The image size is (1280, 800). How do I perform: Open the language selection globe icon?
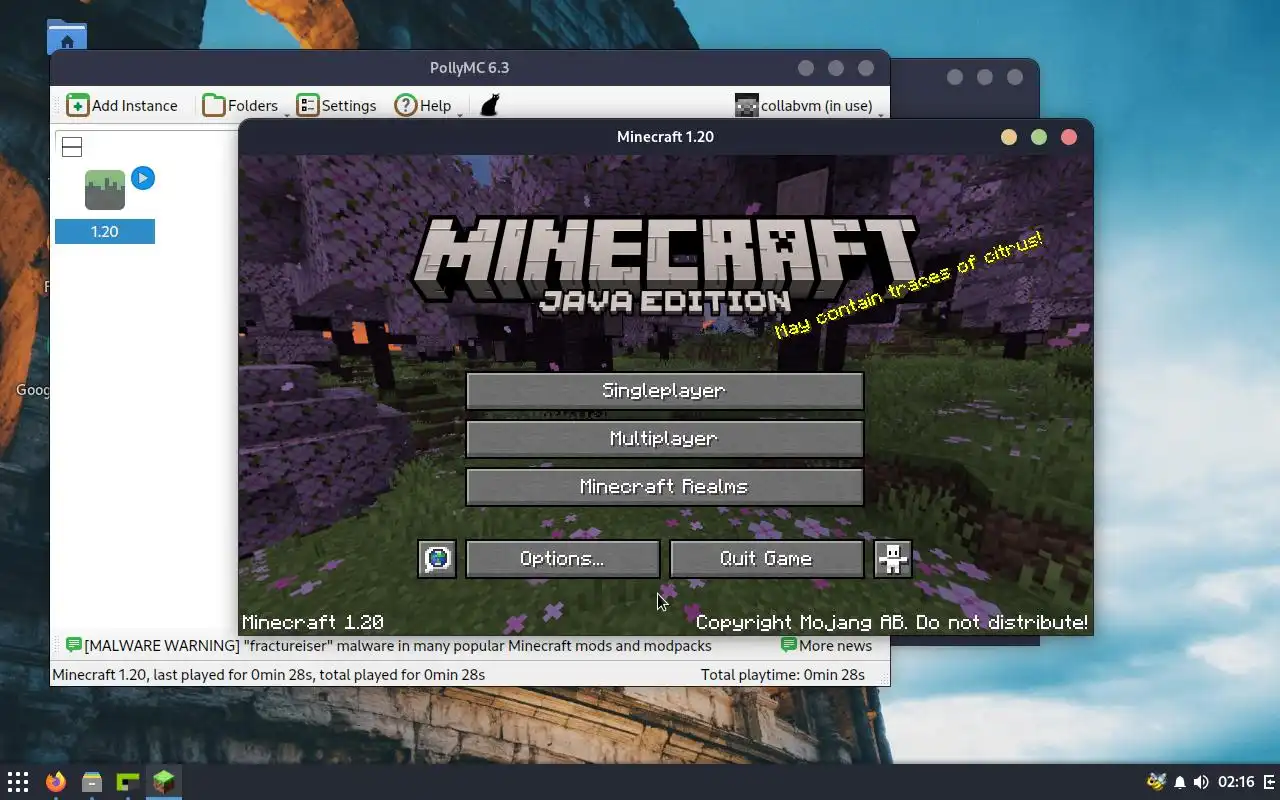[x=437, y=559]
